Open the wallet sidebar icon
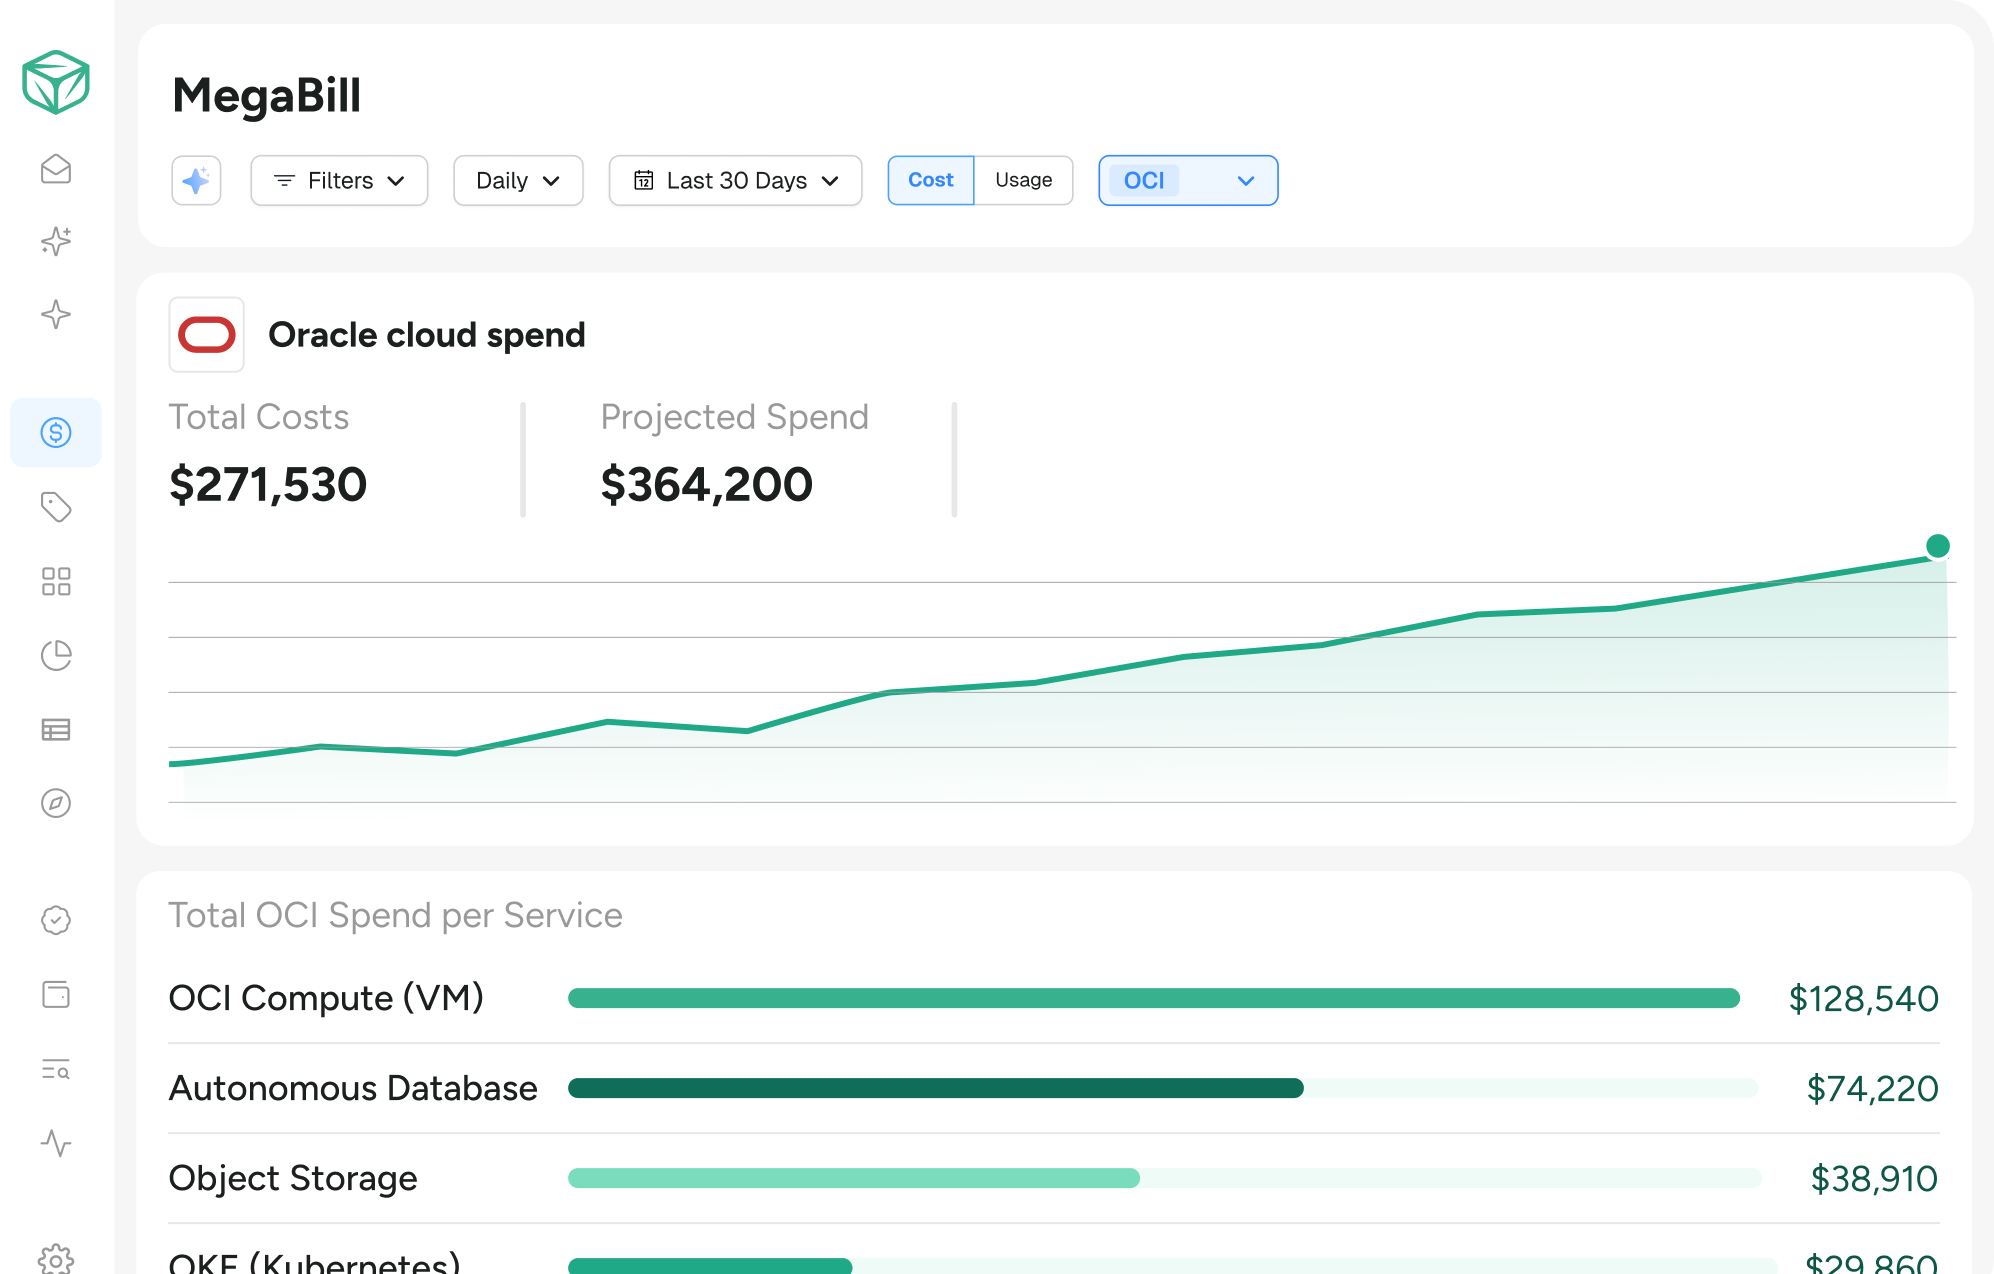The height and width of the screenshot is (1274, 1994). [56, 994]
